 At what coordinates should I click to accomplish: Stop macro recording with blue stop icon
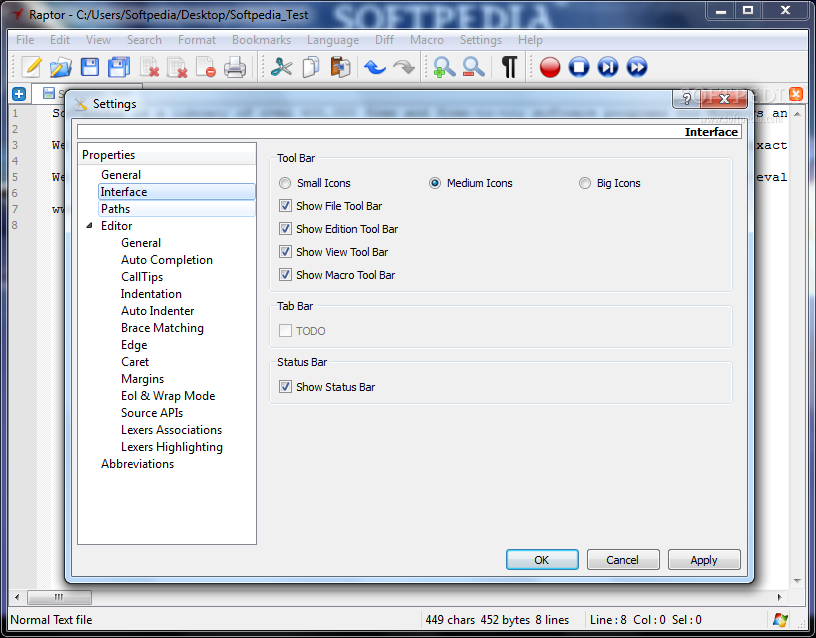point(579,67)
